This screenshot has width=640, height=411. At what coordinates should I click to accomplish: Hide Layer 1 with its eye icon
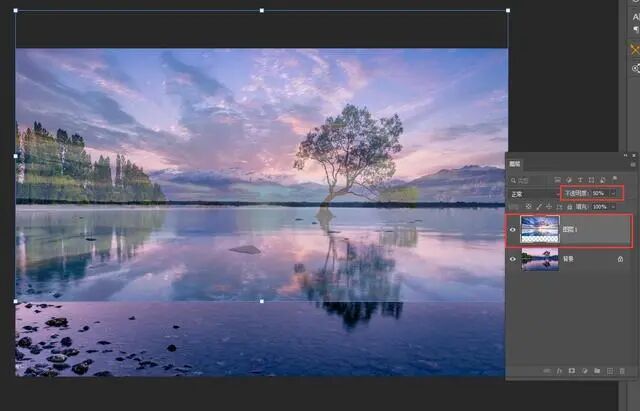tap(513, 230)
